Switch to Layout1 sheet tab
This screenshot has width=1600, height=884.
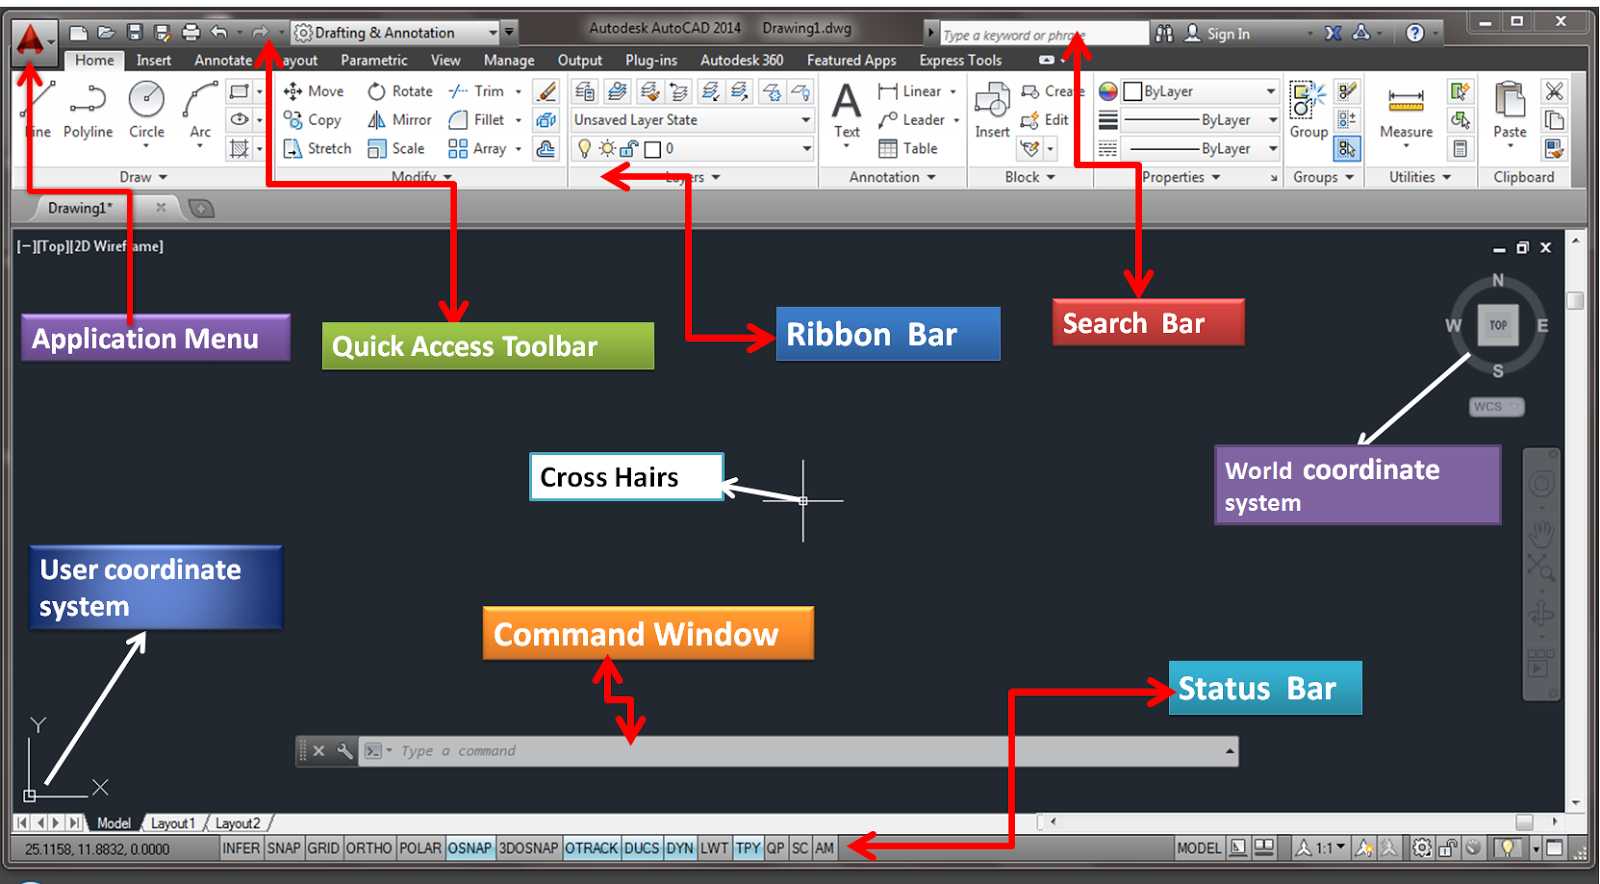[x=173, y=823]
